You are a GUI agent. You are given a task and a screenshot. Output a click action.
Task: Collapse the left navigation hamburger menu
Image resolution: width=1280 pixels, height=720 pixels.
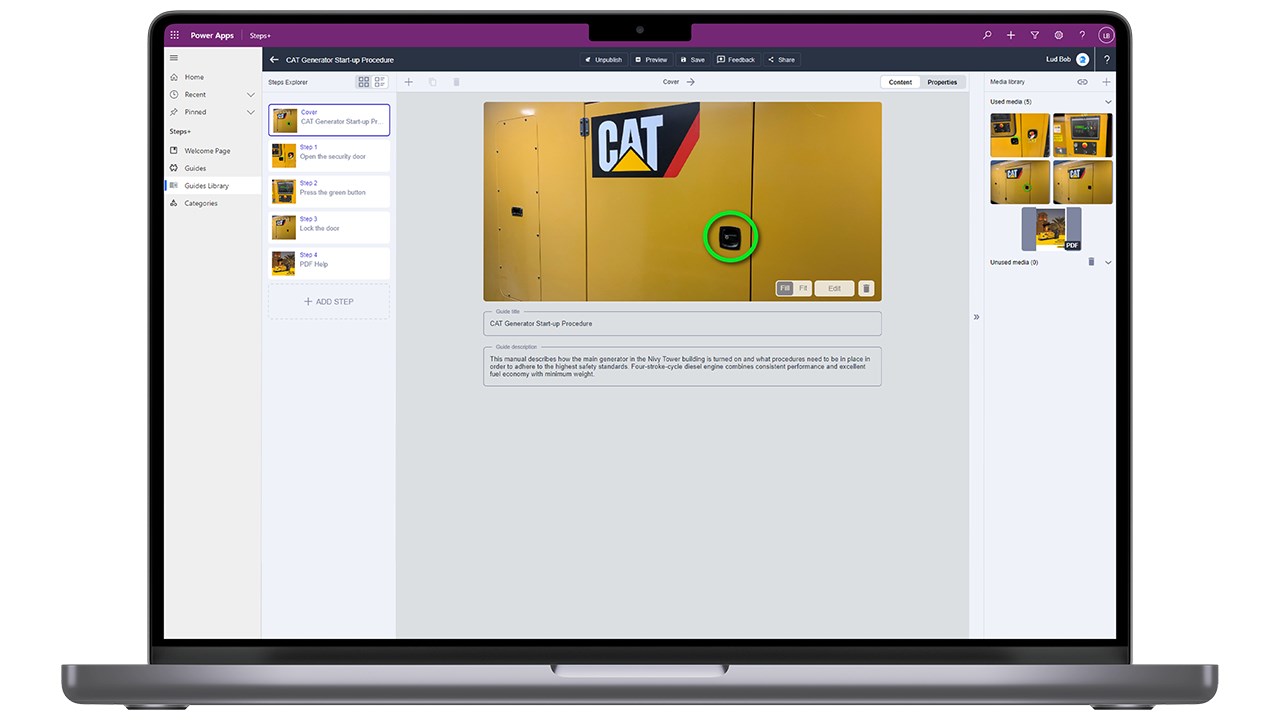[x=174, y=59]
